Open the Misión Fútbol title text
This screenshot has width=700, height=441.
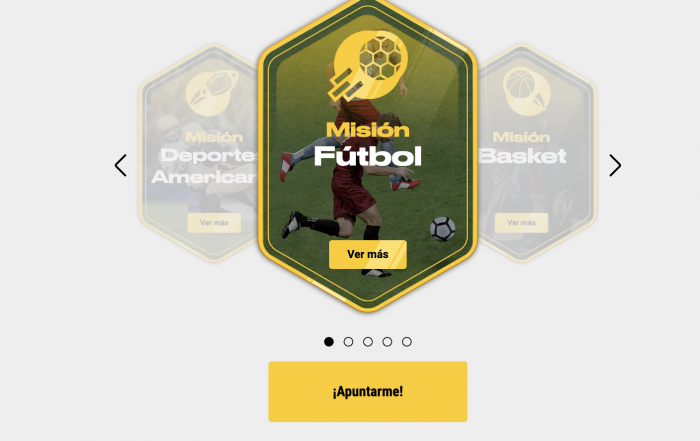click(368, 144)
